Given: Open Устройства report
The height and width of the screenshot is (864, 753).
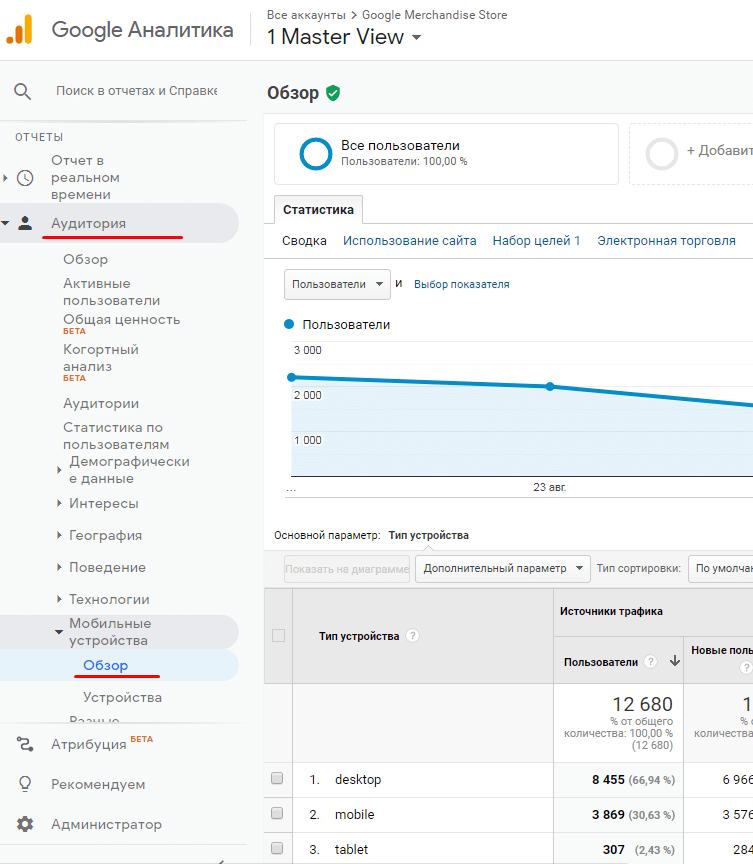Looking at the screenshot, I should [x=122, y=697].
